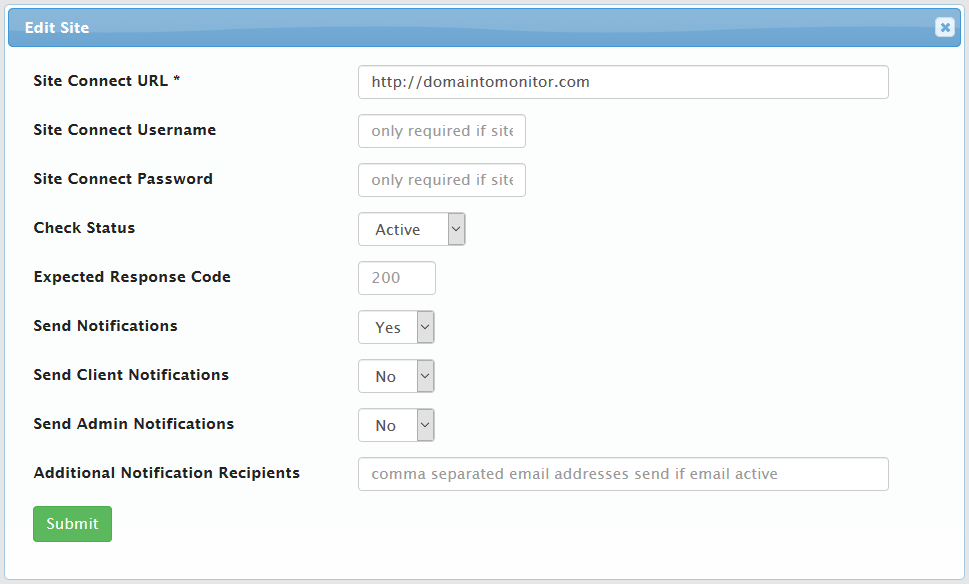Click the Site Connect Username field
This screenshot has height=584, width=969.
click(x=441, y=131)
